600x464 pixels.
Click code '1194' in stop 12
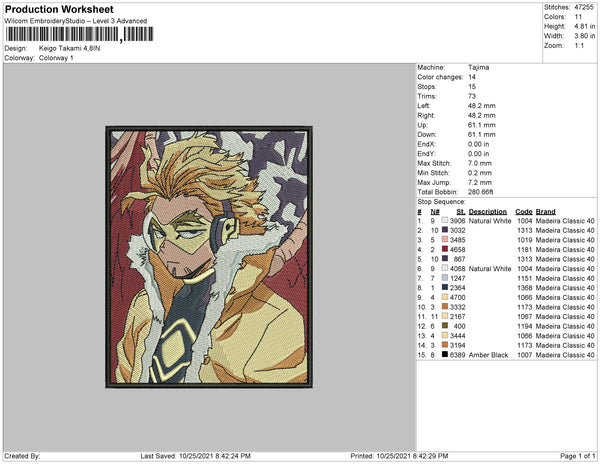[524, 326]
